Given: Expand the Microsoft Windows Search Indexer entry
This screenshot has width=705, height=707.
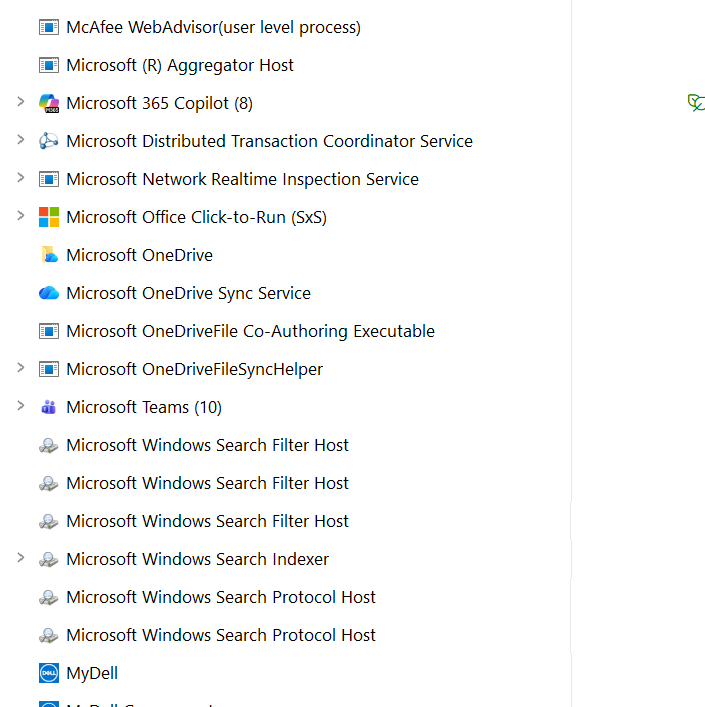Looking at the screenshot, I should pos(20,558).
